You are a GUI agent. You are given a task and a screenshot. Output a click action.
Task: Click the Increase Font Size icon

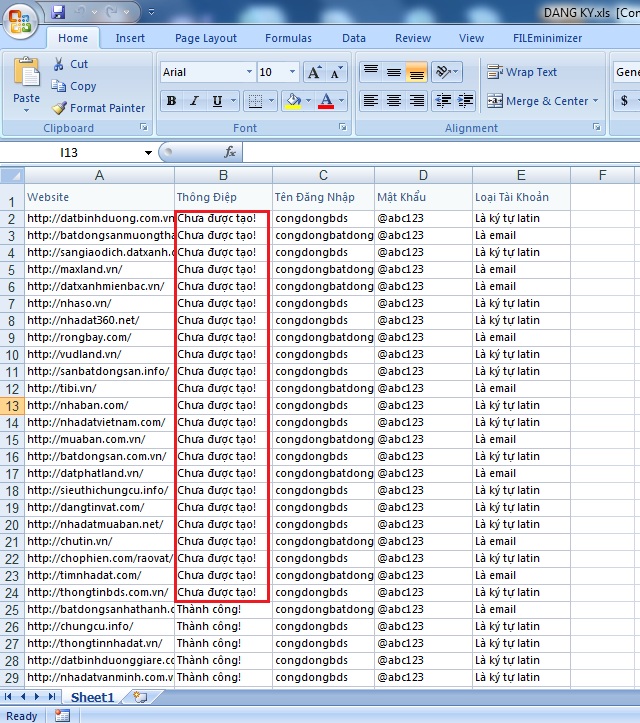[314, 72]
